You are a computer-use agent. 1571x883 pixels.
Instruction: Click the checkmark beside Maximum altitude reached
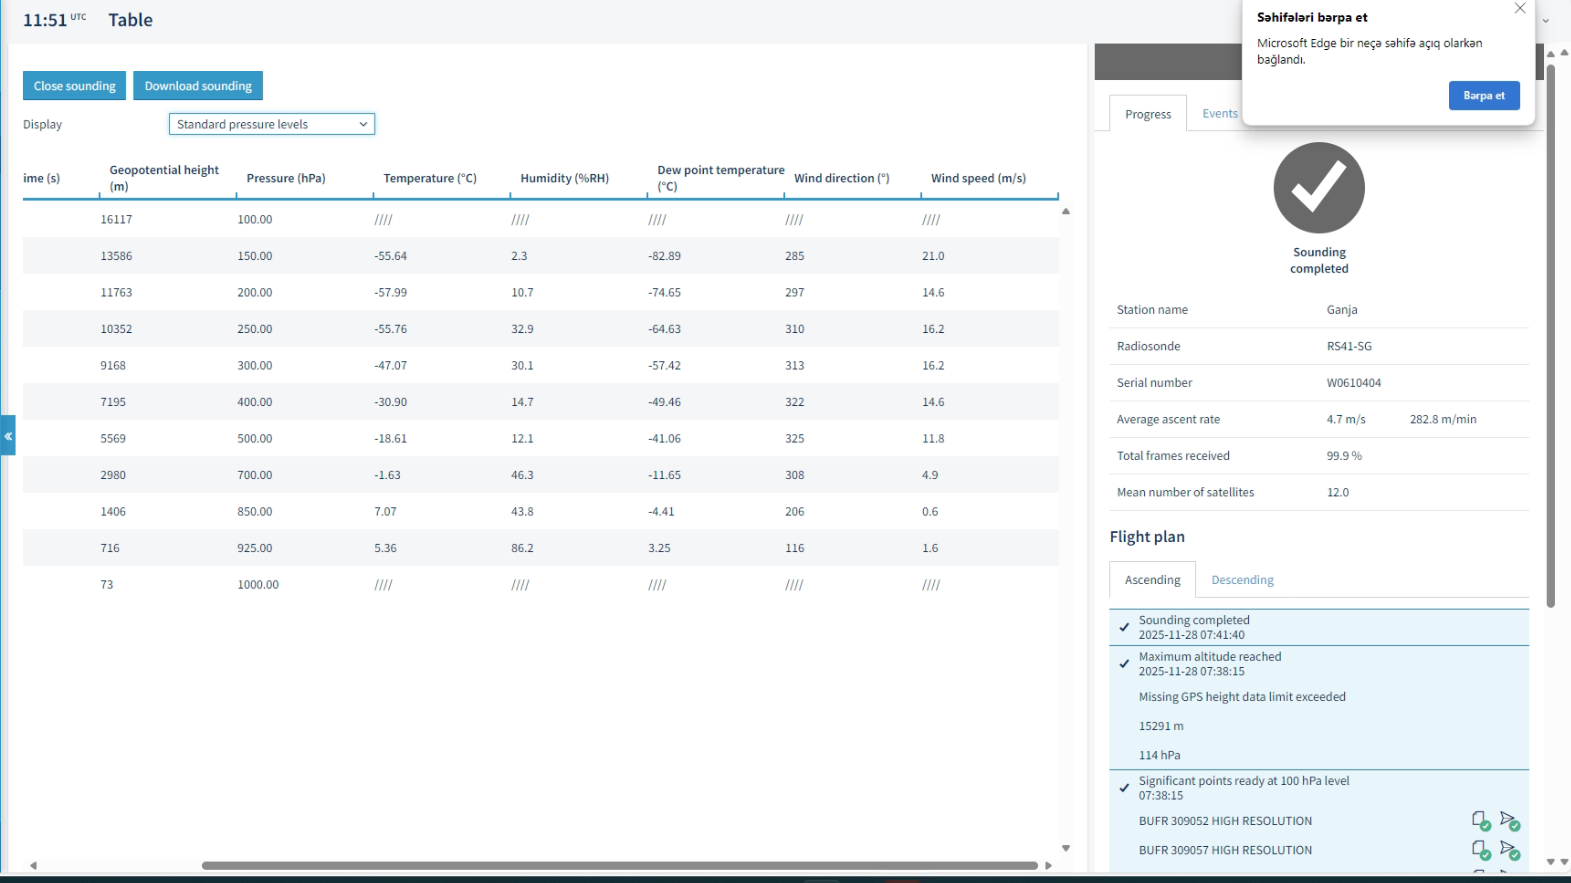tap(1124, 664)
